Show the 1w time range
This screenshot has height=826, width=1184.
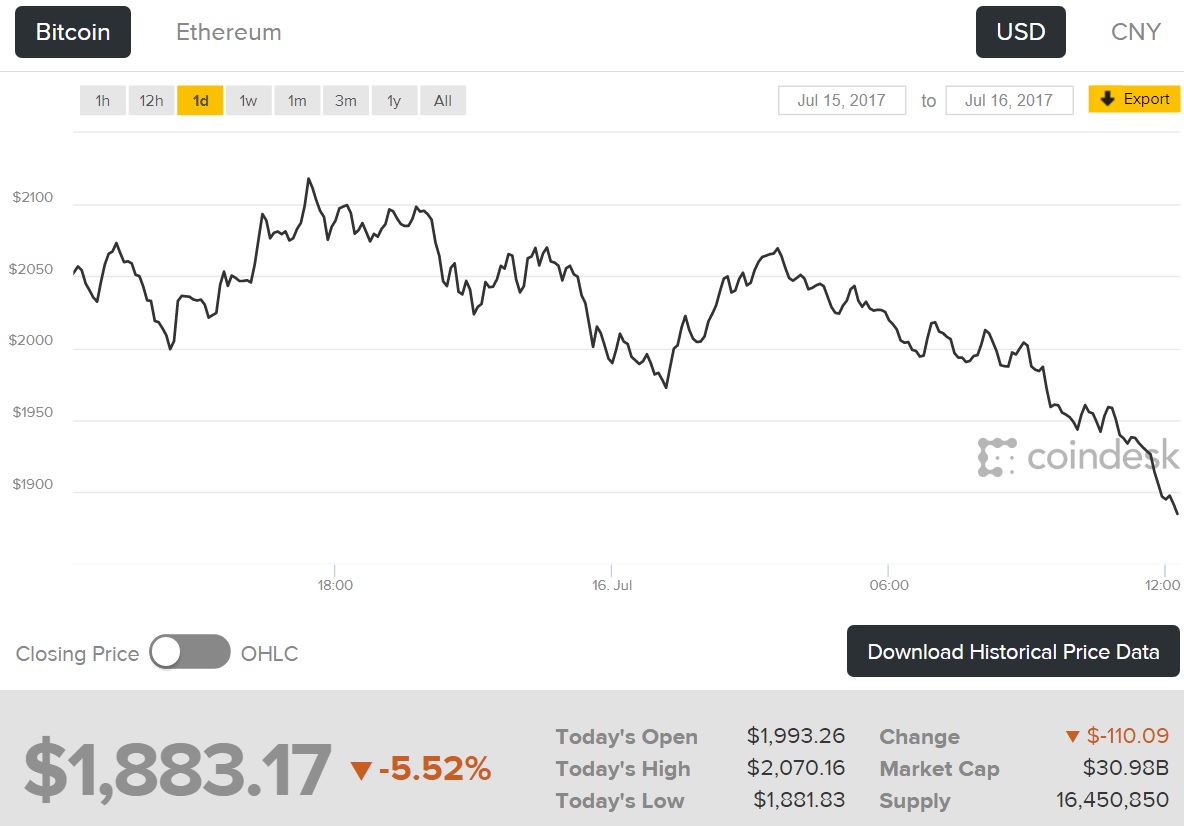[x=248, y=100]
